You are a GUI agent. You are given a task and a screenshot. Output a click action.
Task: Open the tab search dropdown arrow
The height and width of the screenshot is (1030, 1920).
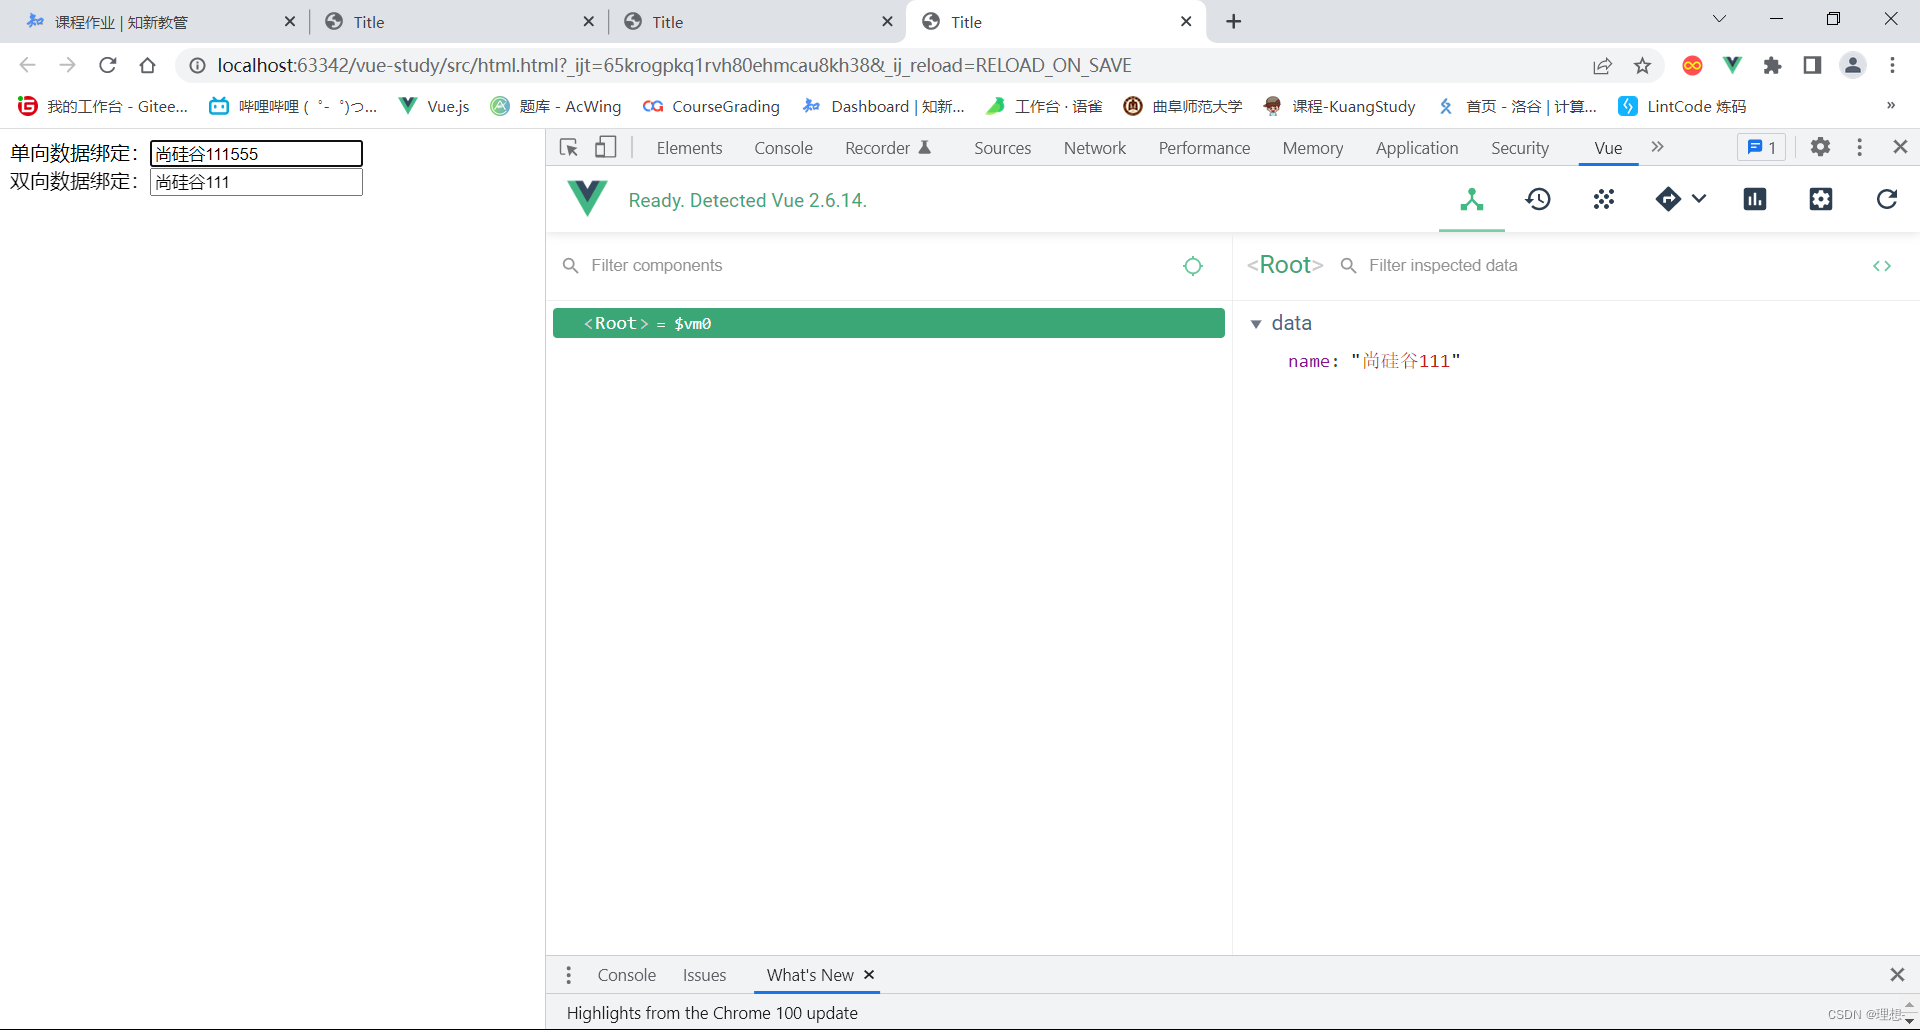pyautogui.click(x=1719, y=19)
